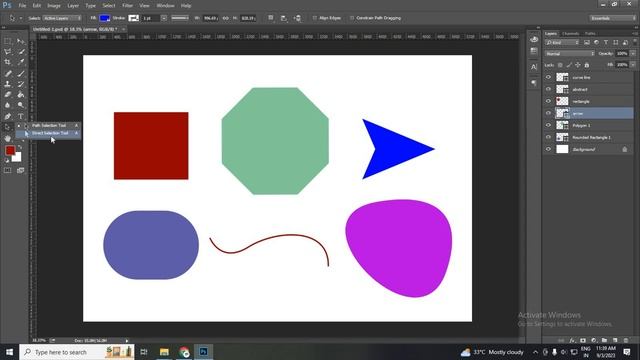Select the Lasso tool
640x360 pixels.
tap(8, 52)
